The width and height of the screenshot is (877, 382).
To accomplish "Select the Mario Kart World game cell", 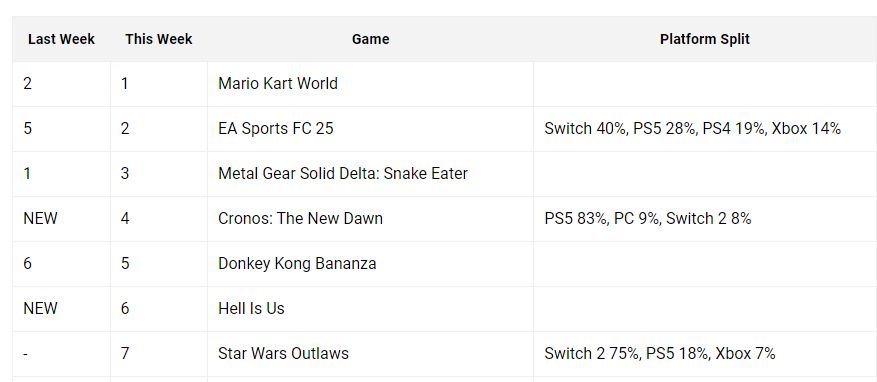I will 370,84.
